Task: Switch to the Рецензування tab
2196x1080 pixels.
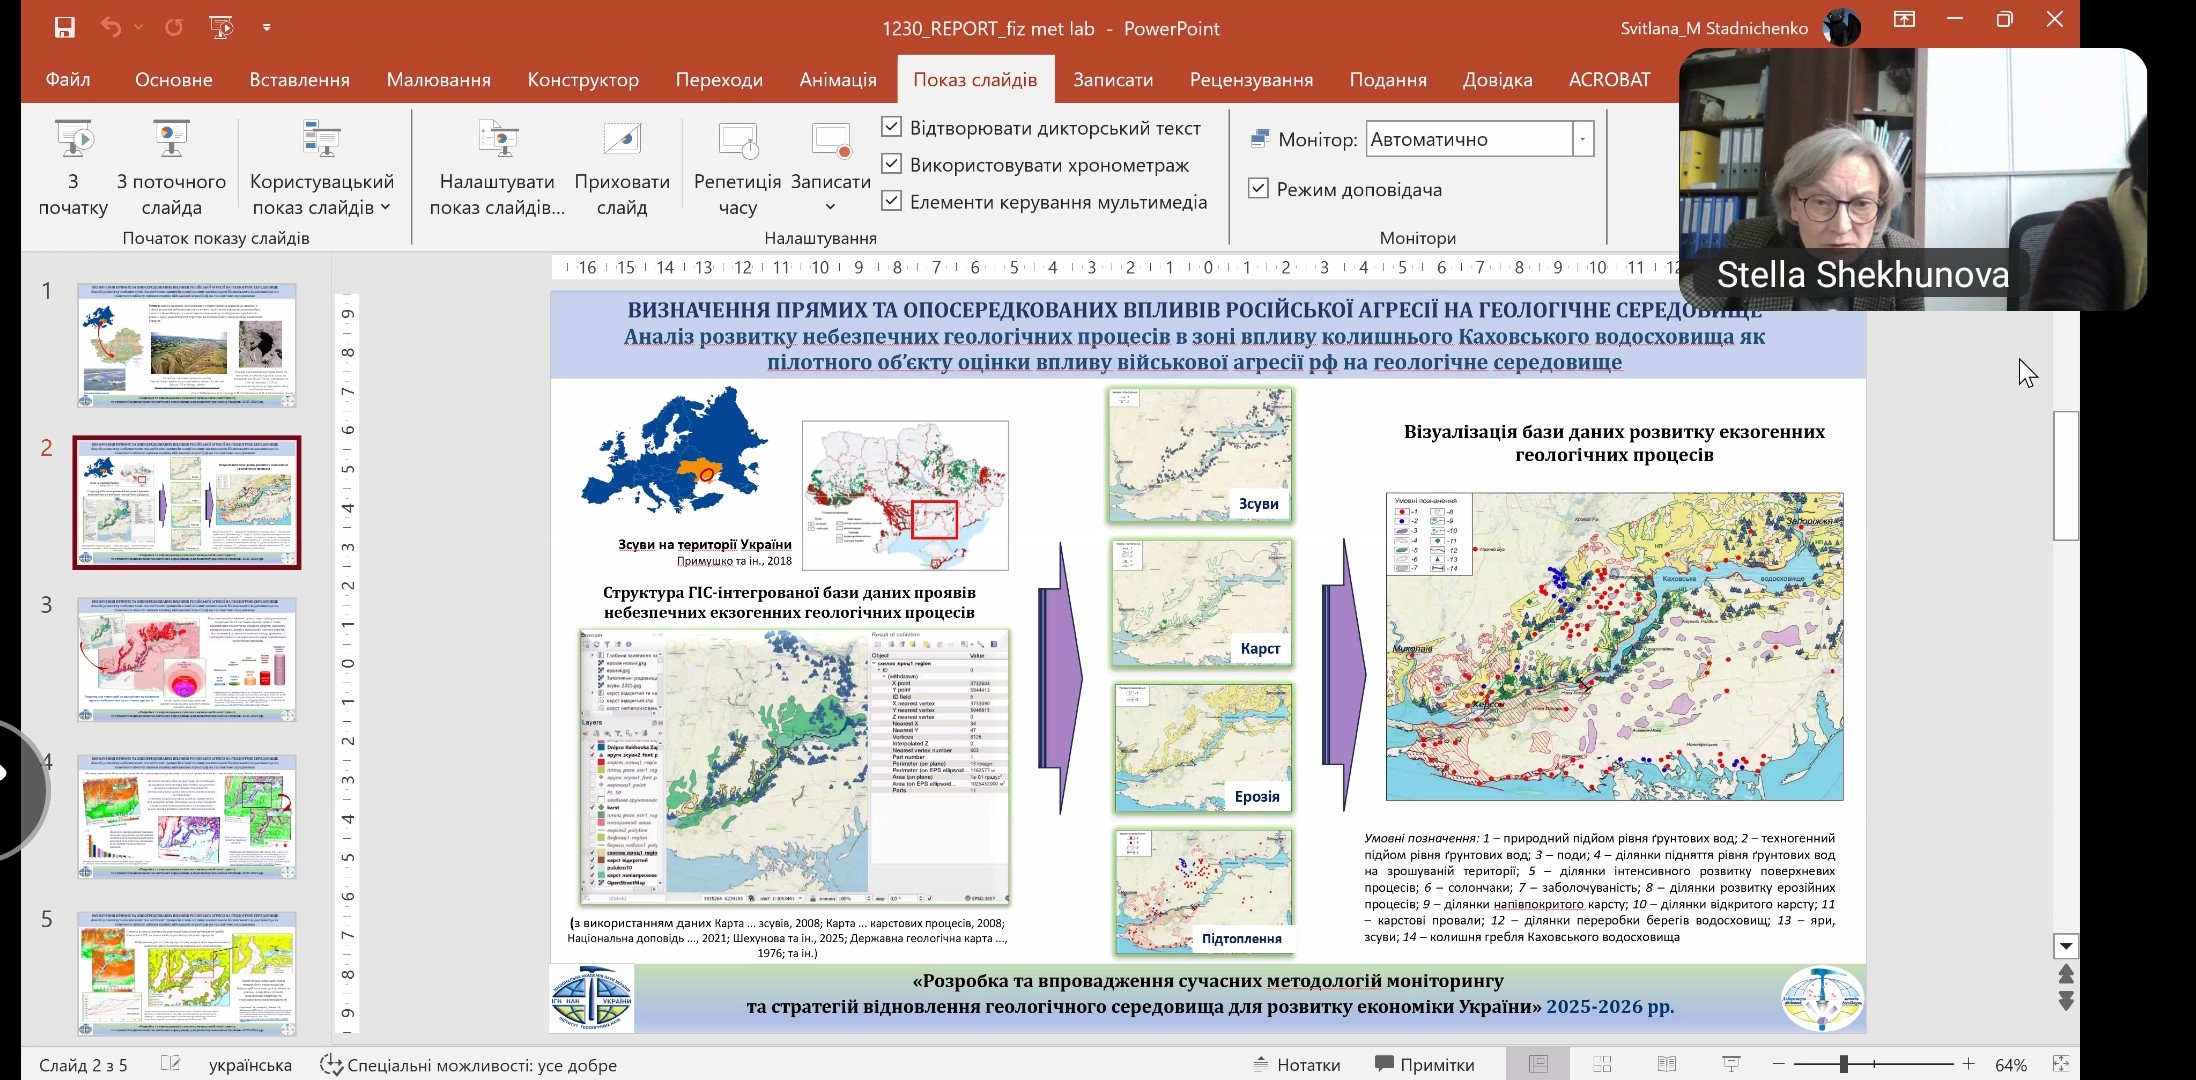Action: coord(1251,80)
